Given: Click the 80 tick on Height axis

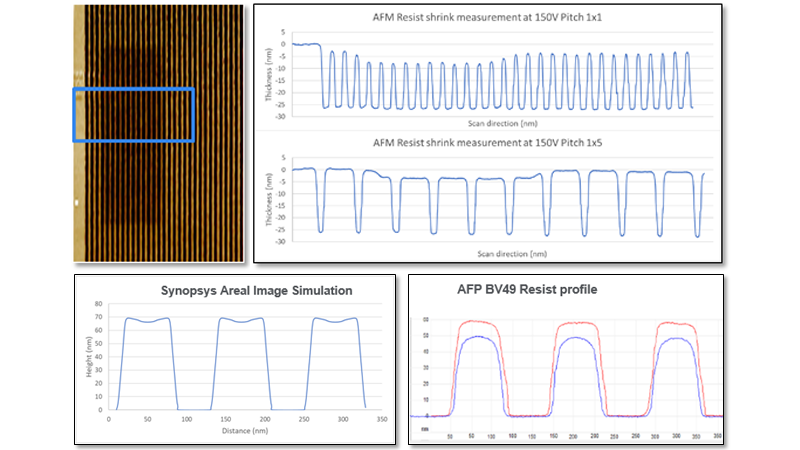Looking at the screenshot, I should (x=99, y=303).
